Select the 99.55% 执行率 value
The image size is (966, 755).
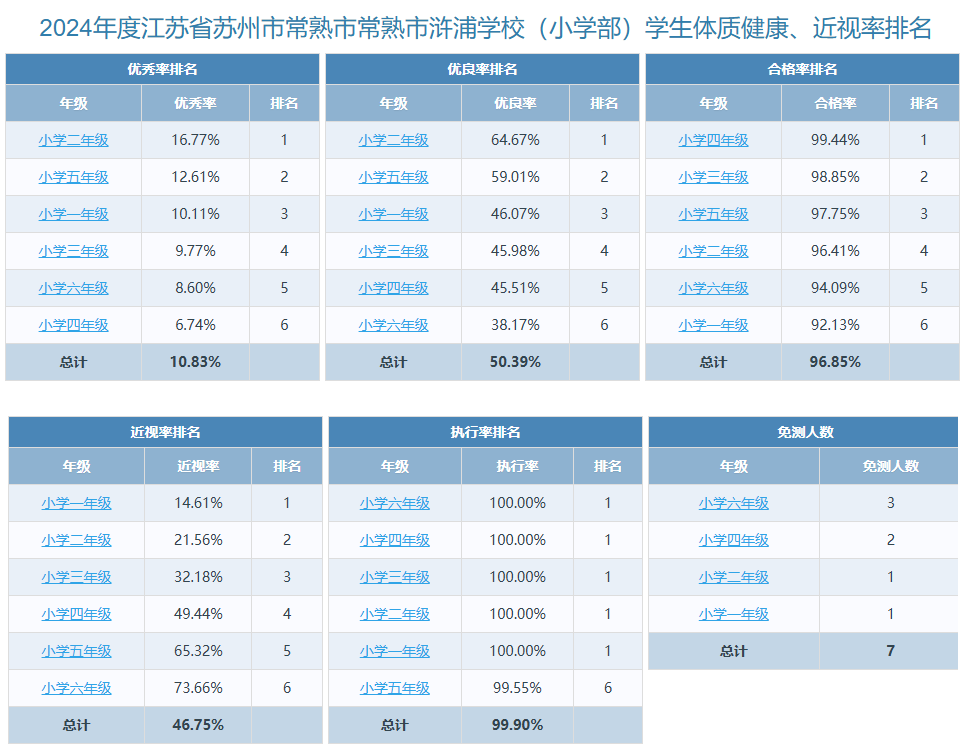pos(518,688)
